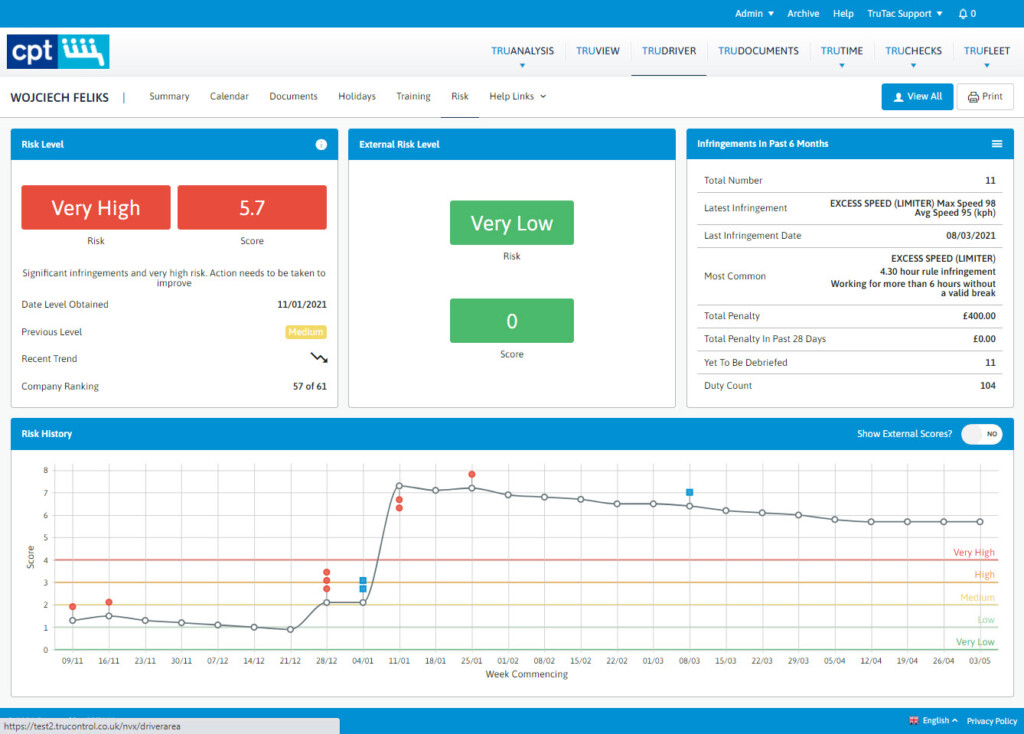Switch to the Training tab
The height and width of the screenshot is (734, 1024).
click(x=413, y=96)
